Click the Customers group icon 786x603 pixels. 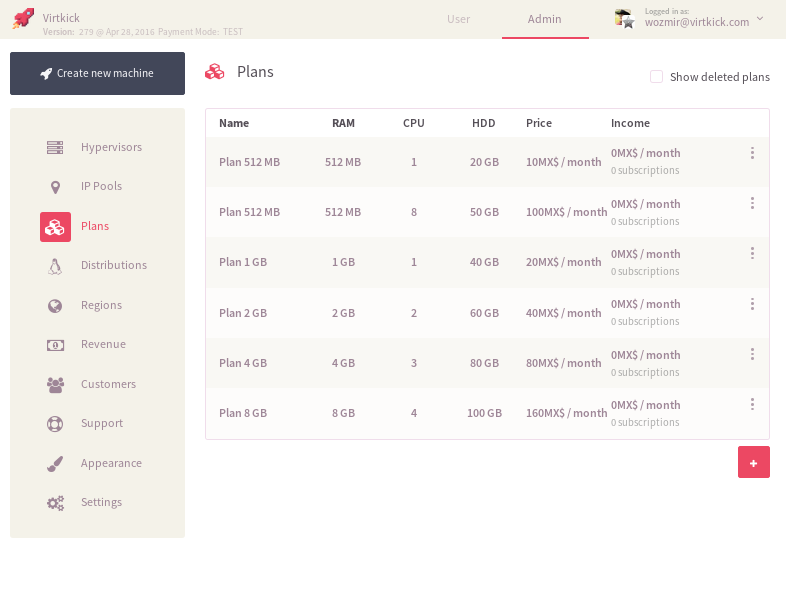[55, 384]
